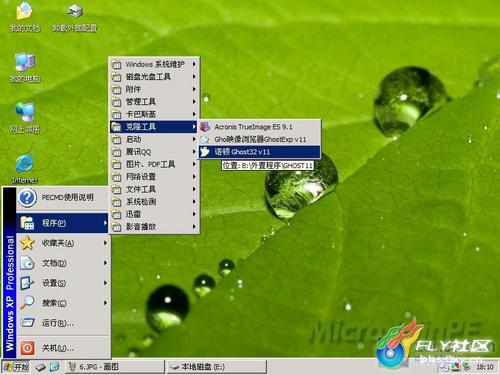Click the settings icon beside 设置
Screen dimensions: 500x375
pos(27,283)
